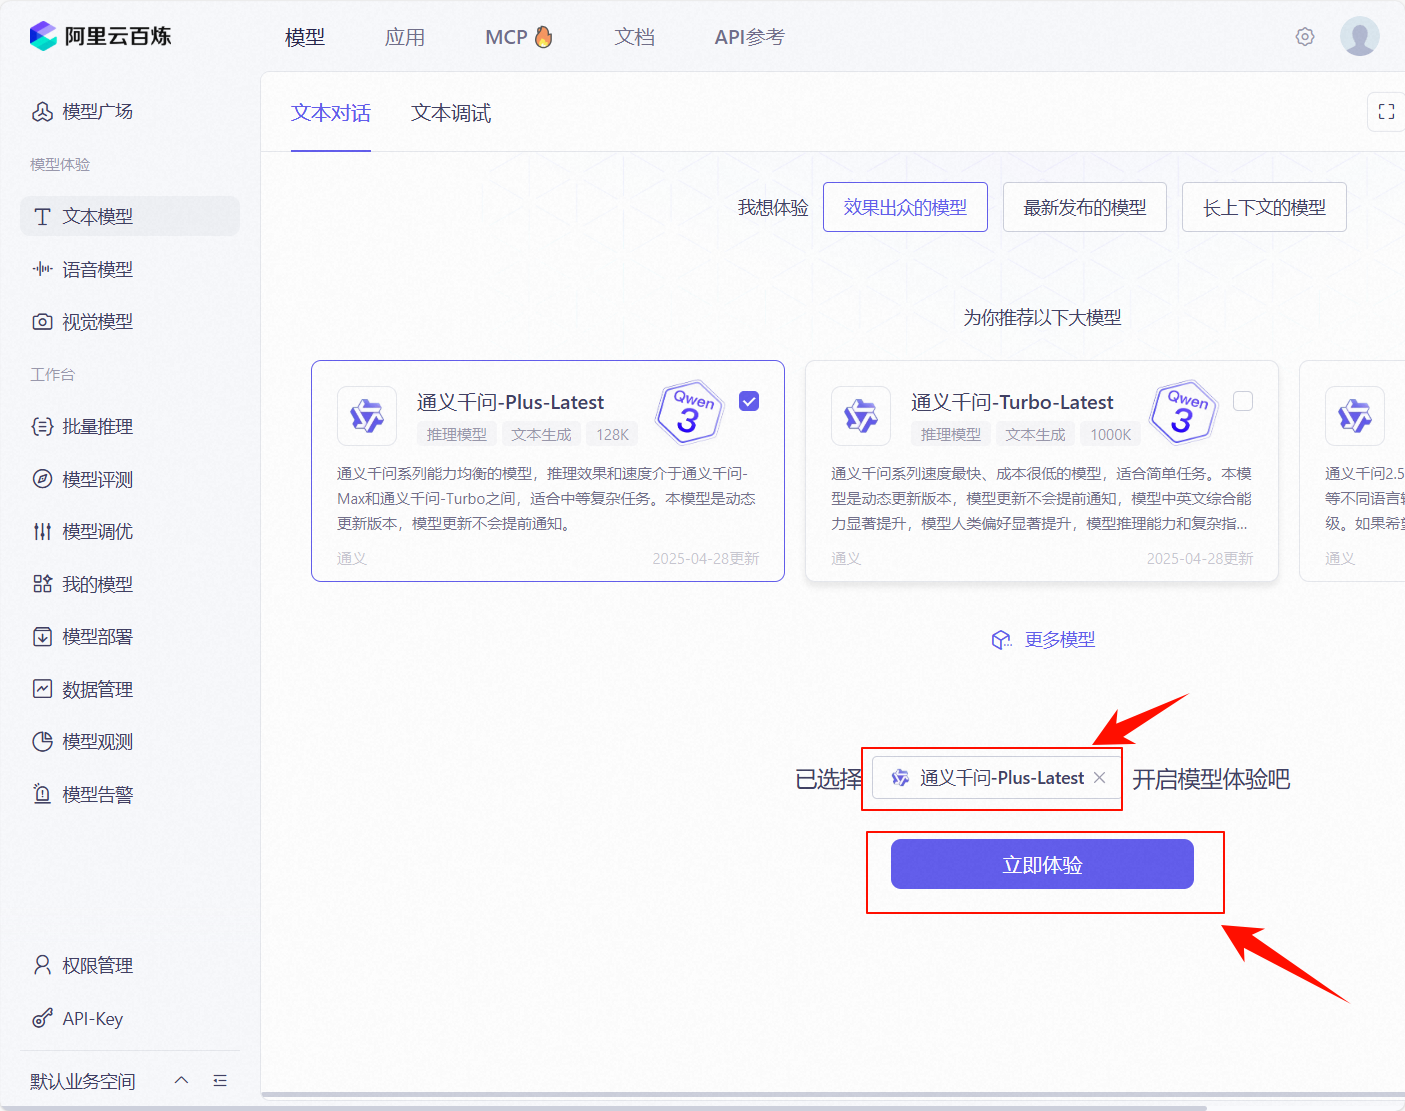Screen dimensions: 1405x1111
Task: Select the 效果出众的模型 filter option
Action: [x=905, y=207]
